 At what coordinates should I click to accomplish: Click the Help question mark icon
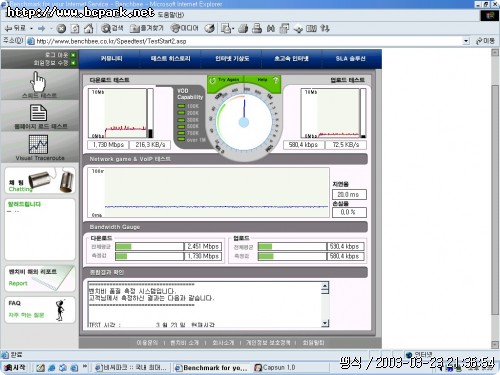pyautogui.click(x=275, y=80)
